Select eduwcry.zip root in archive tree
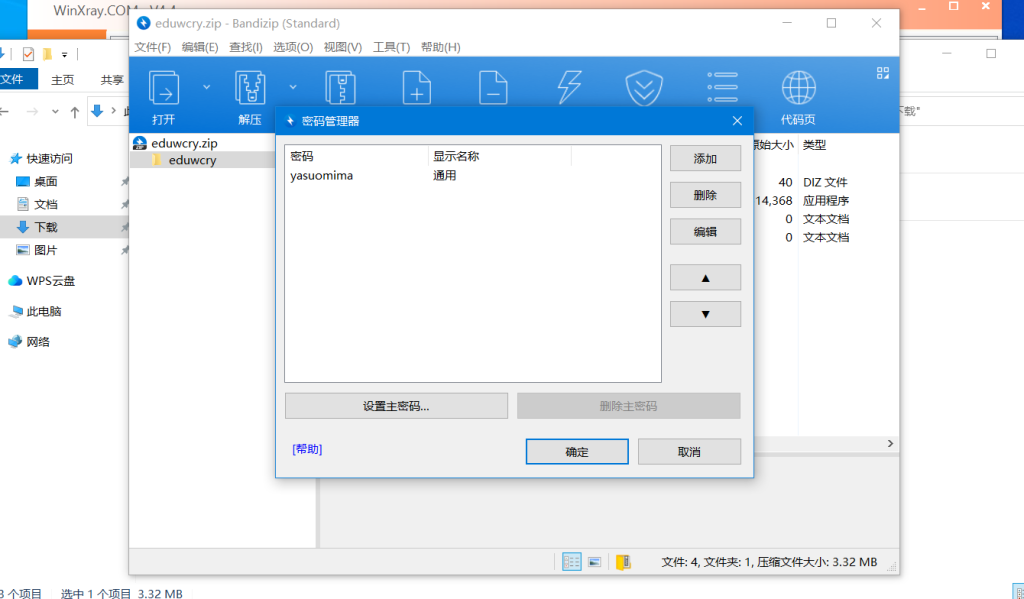The height and width of the screenshot is (599, 1024). [x=184, y=143]
